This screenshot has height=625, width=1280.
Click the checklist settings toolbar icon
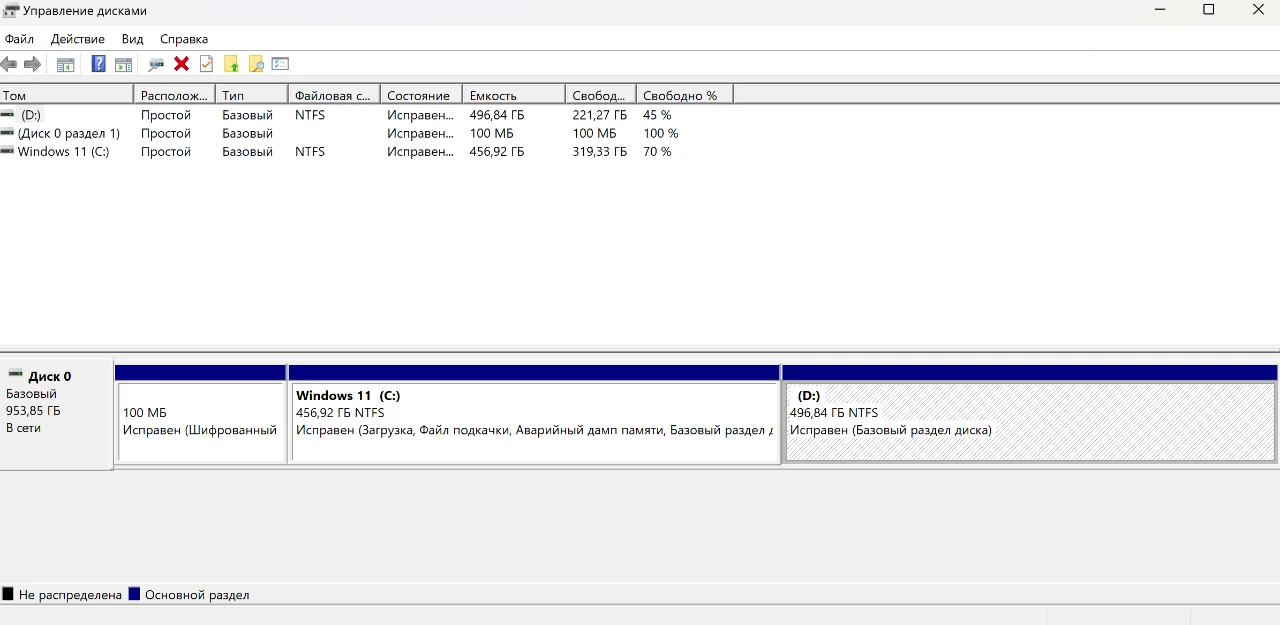click(x=280, y=64)
